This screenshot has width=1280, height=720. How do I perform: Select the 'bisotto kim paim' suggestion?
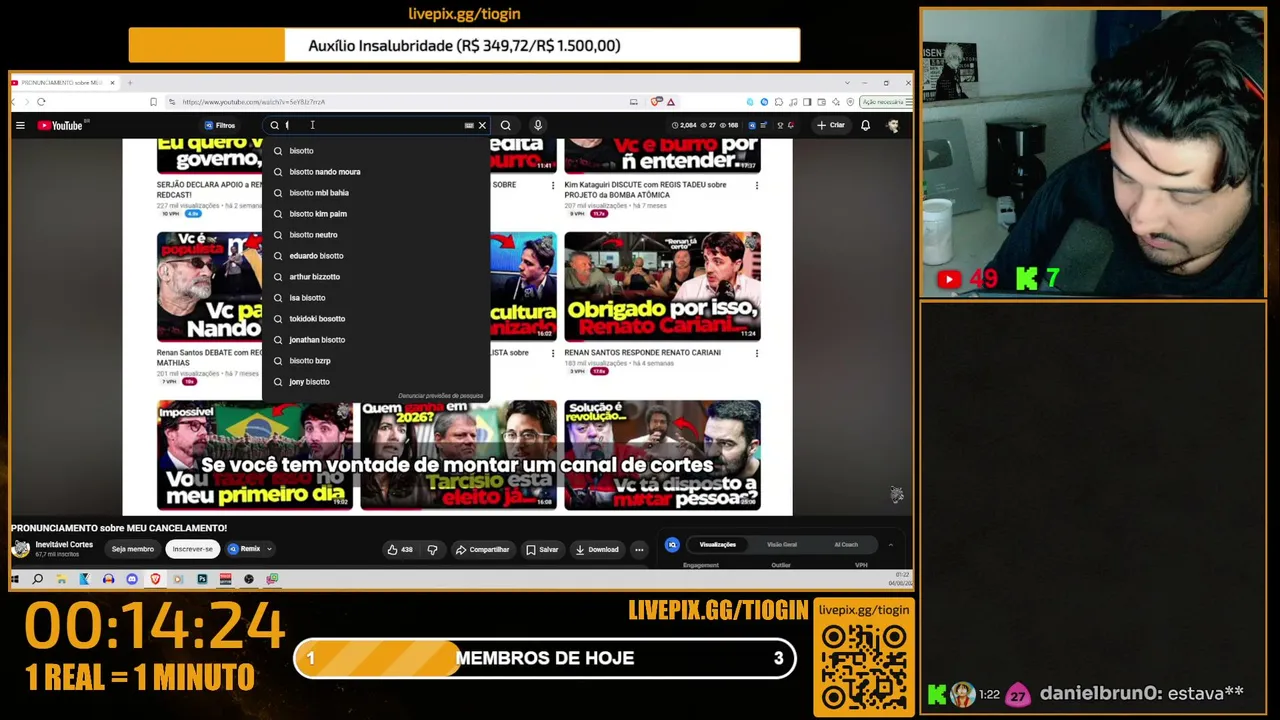[x=375, y=214]
